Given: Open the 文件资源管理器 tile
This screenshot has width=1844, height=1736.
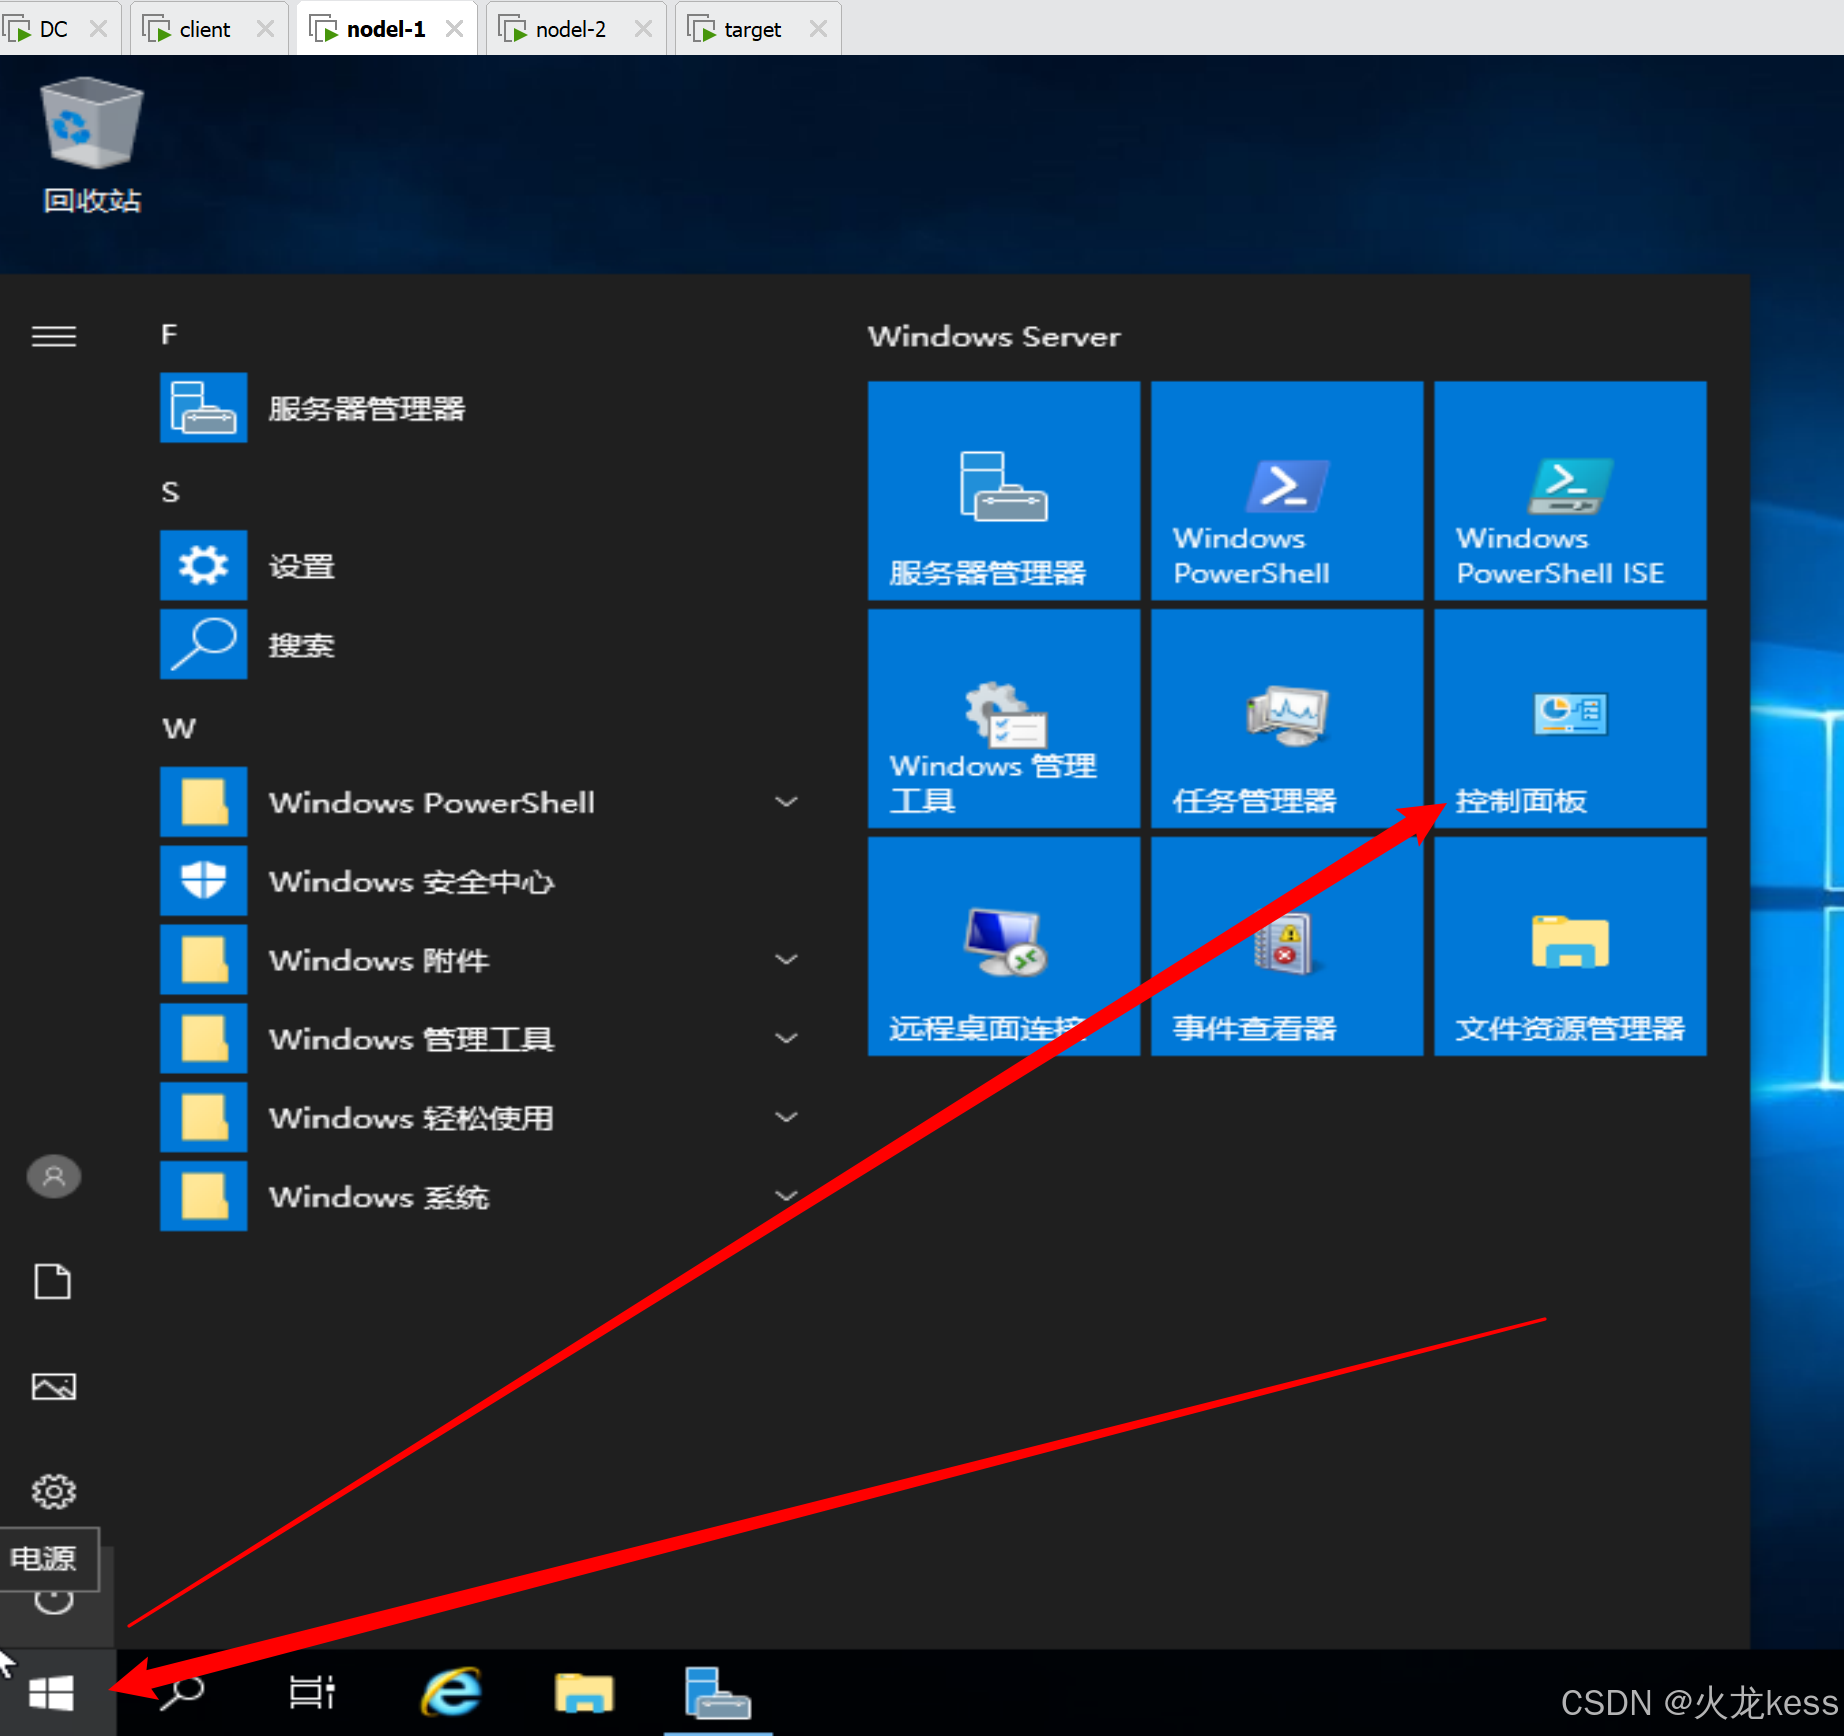Looking at the screenshot, I should pyautogui.click(x=1570, y=946).
